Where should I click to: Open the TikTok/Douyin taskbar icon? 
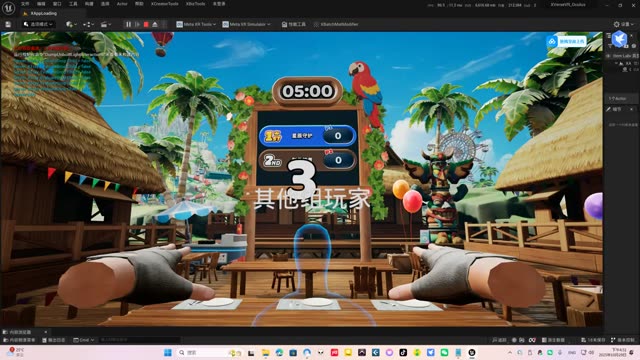(x=403, y=353)
